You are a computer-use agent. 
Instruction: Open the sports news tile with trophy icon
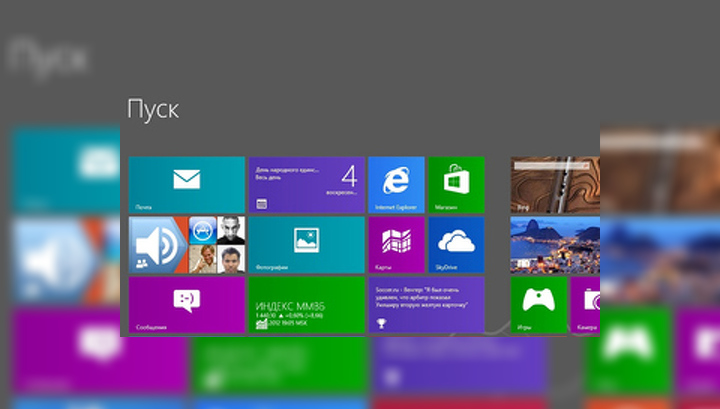427,305
